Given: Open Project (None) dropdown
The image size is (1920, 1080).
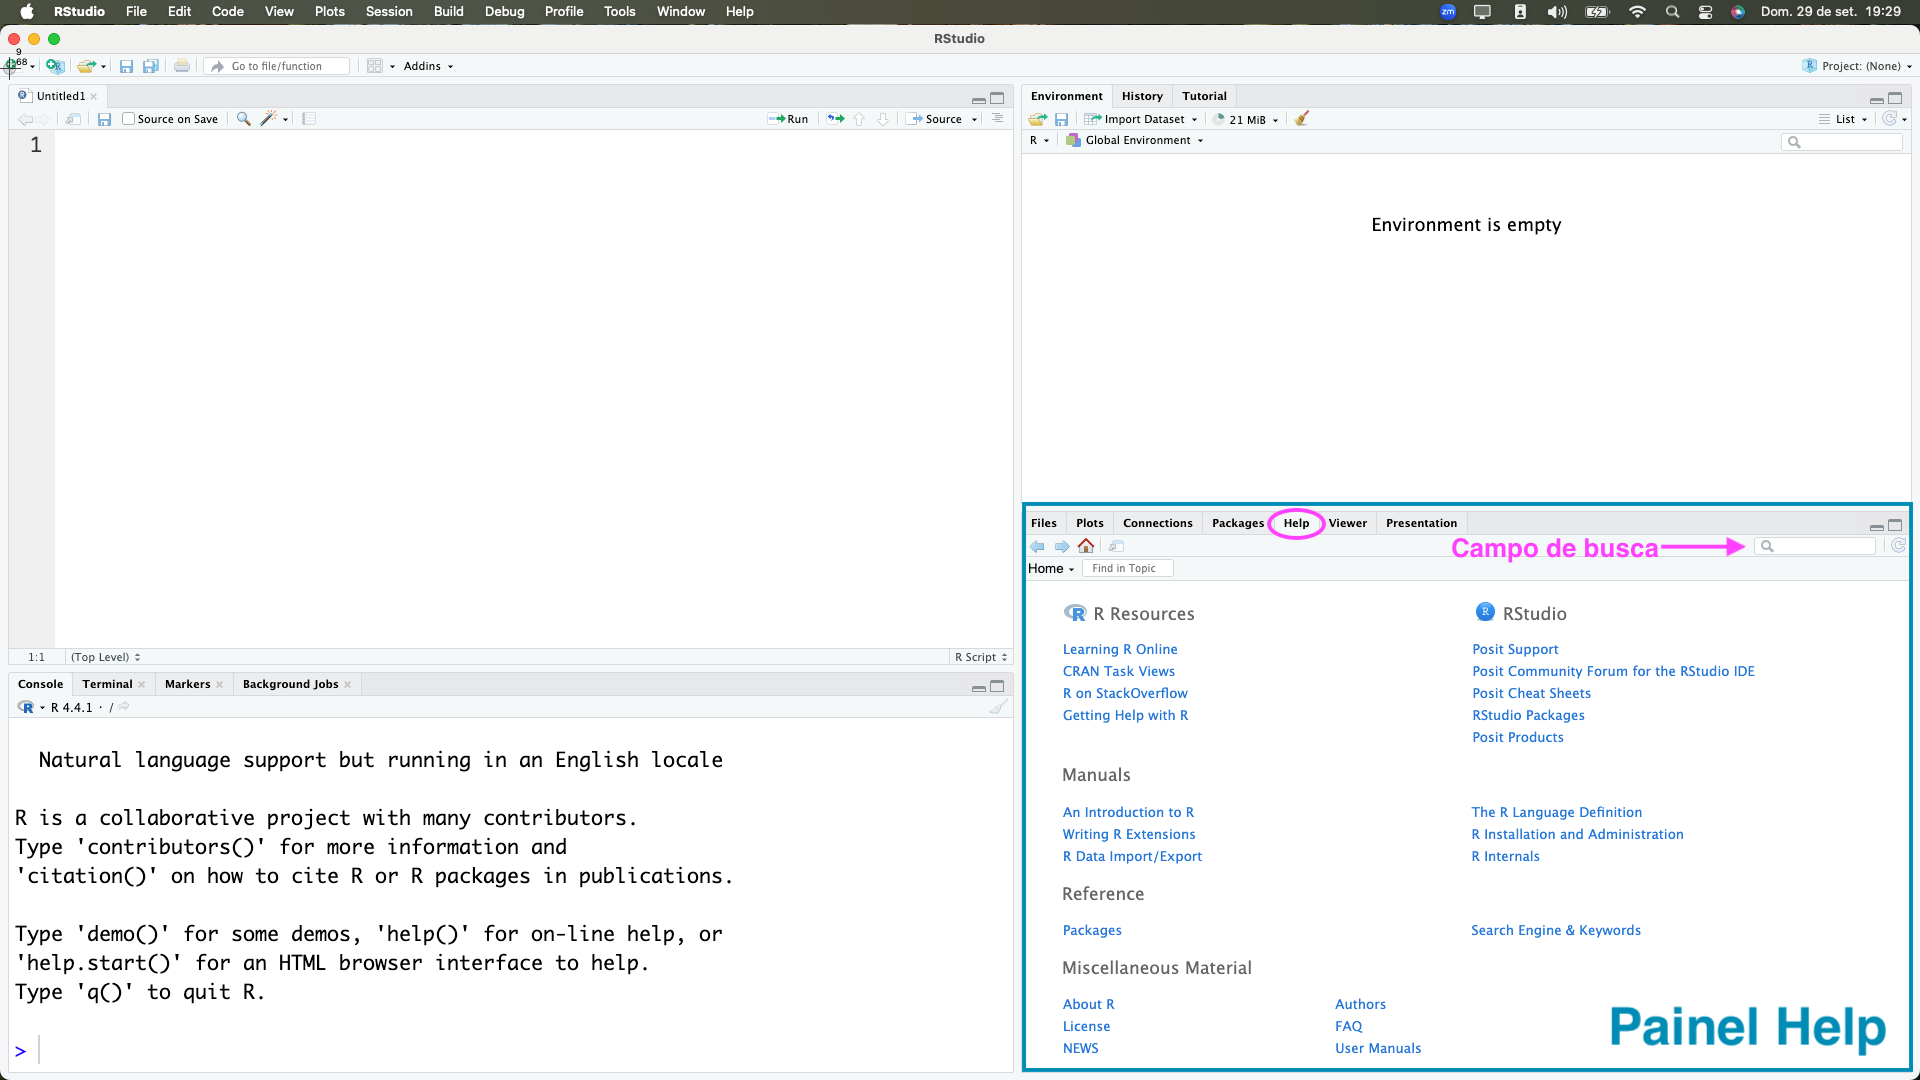Looking at the screenshot, I should click(1858, 66).
